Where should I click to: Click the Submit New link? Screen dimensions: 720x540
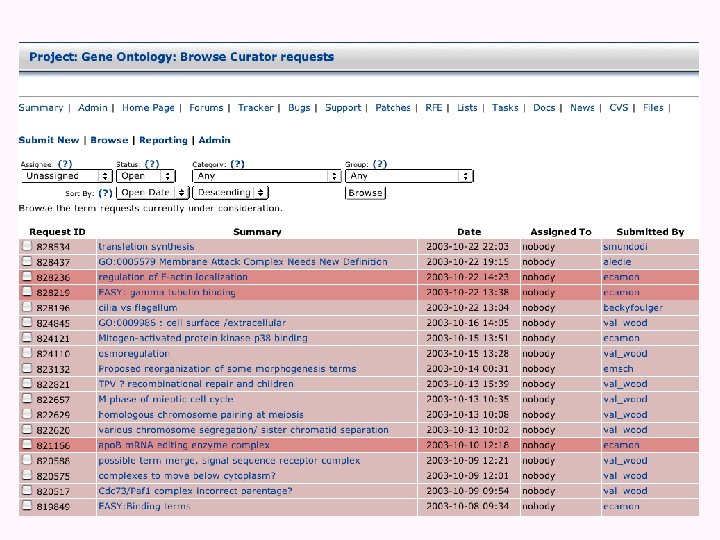(x=49, y=140)
